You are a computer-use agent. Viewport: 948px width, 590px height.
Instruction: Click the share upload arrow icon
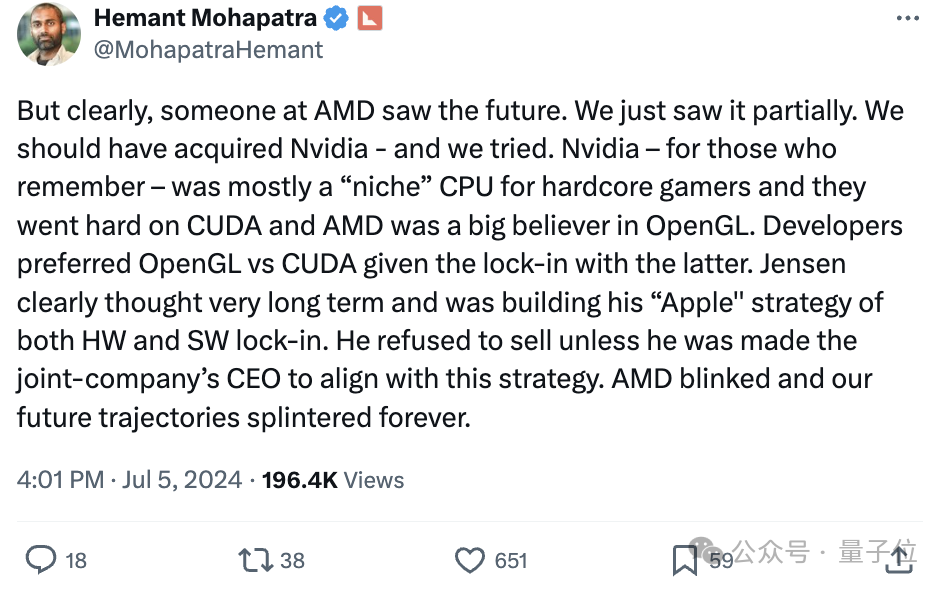(900, 560)
